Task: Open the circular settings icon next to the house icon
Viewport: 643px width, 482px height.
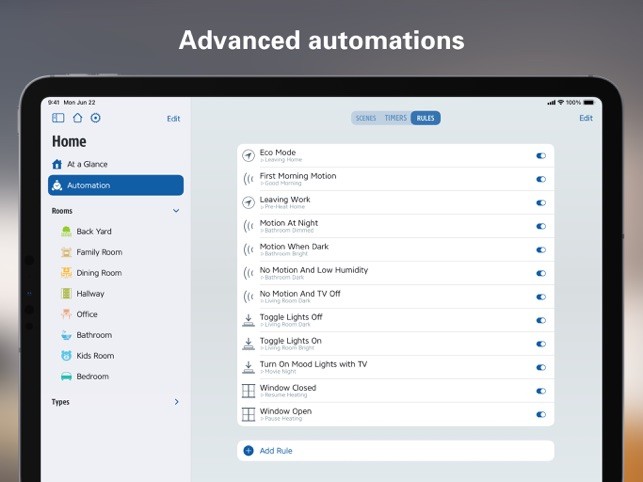Action: tap(96, 118)
